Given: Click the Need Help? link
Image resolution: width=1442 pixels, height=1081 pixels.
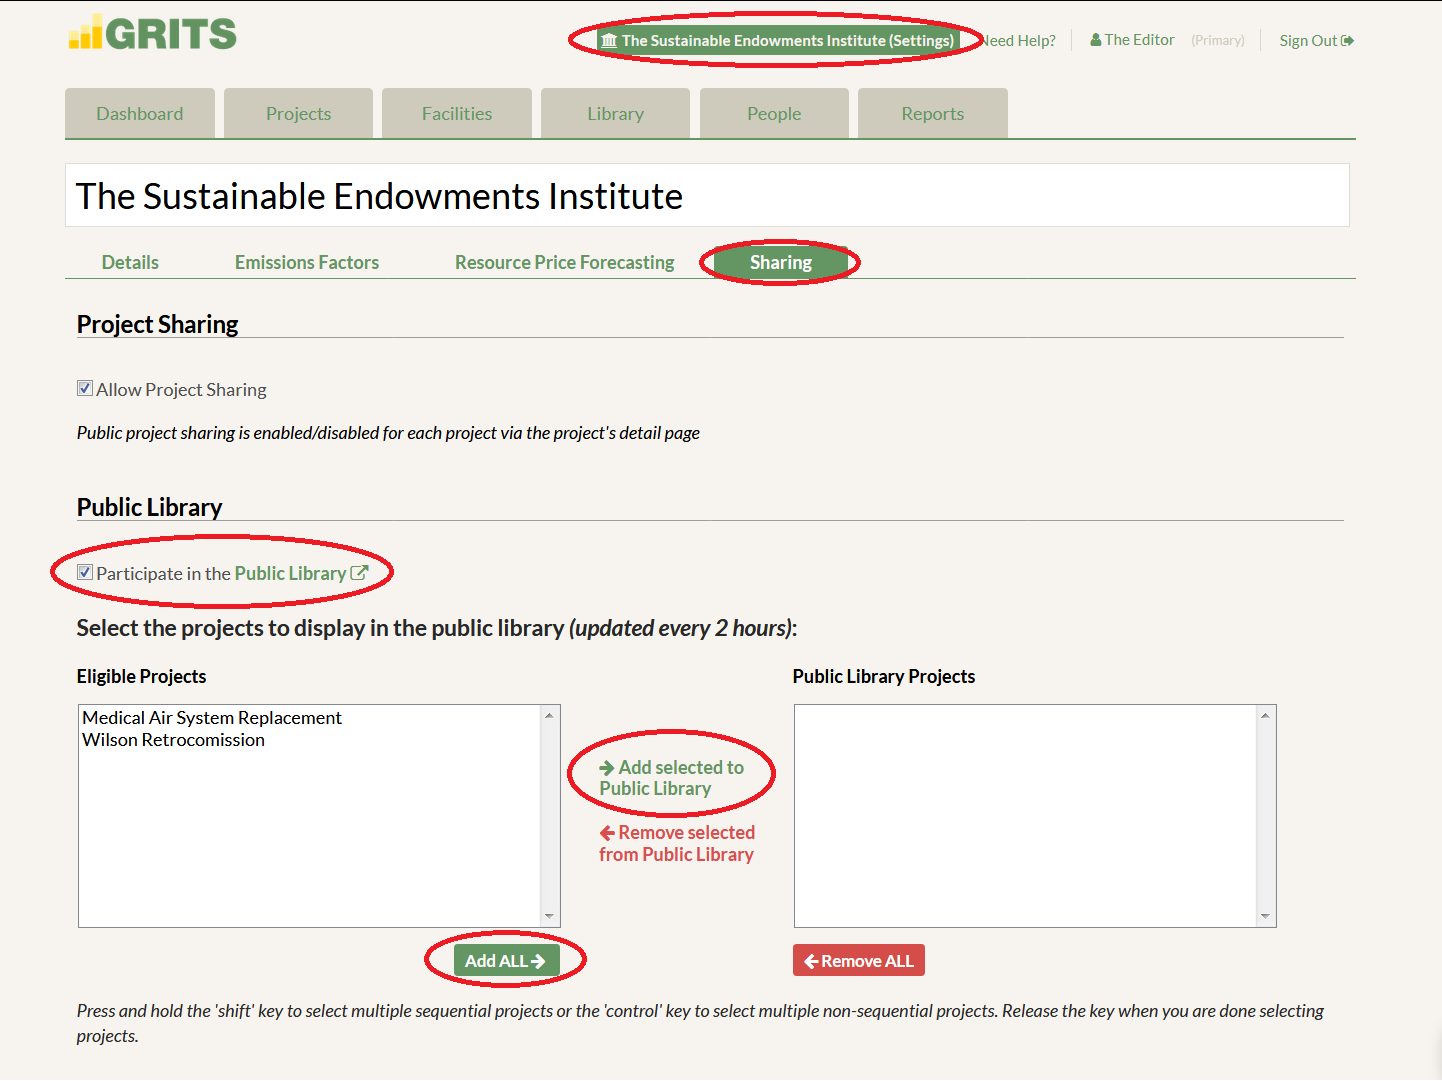Looking at the screenshot, I should click(x=1018, y=41).
